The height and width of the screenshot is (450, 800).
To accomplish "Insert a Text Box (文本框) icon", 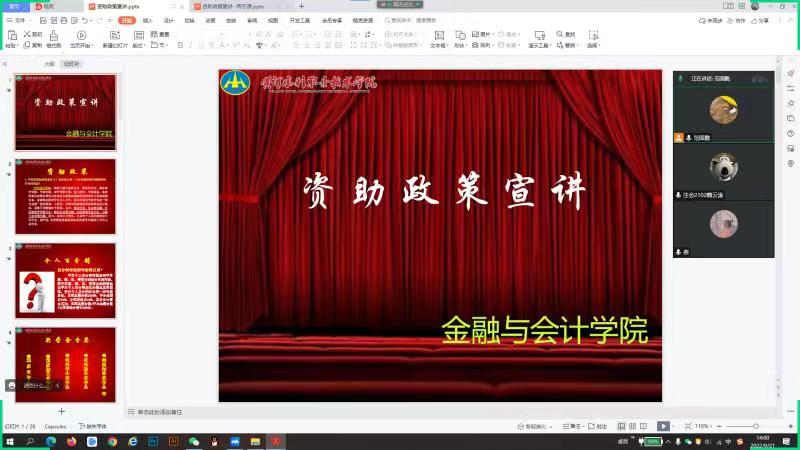I will click(437, 39).
